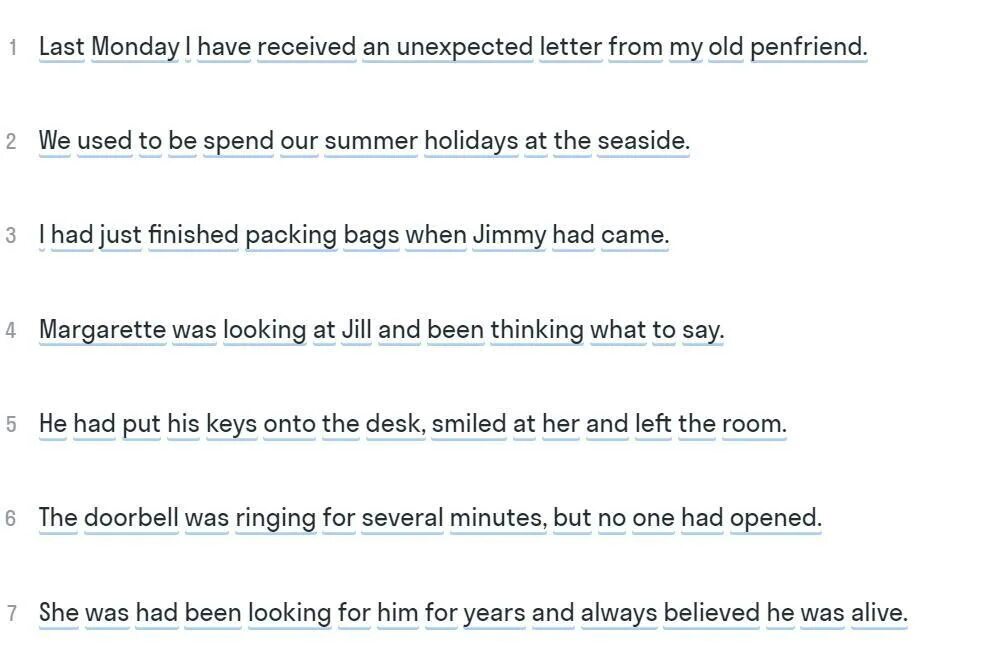Click the word 'be' in sentence 2

(182, 141)
